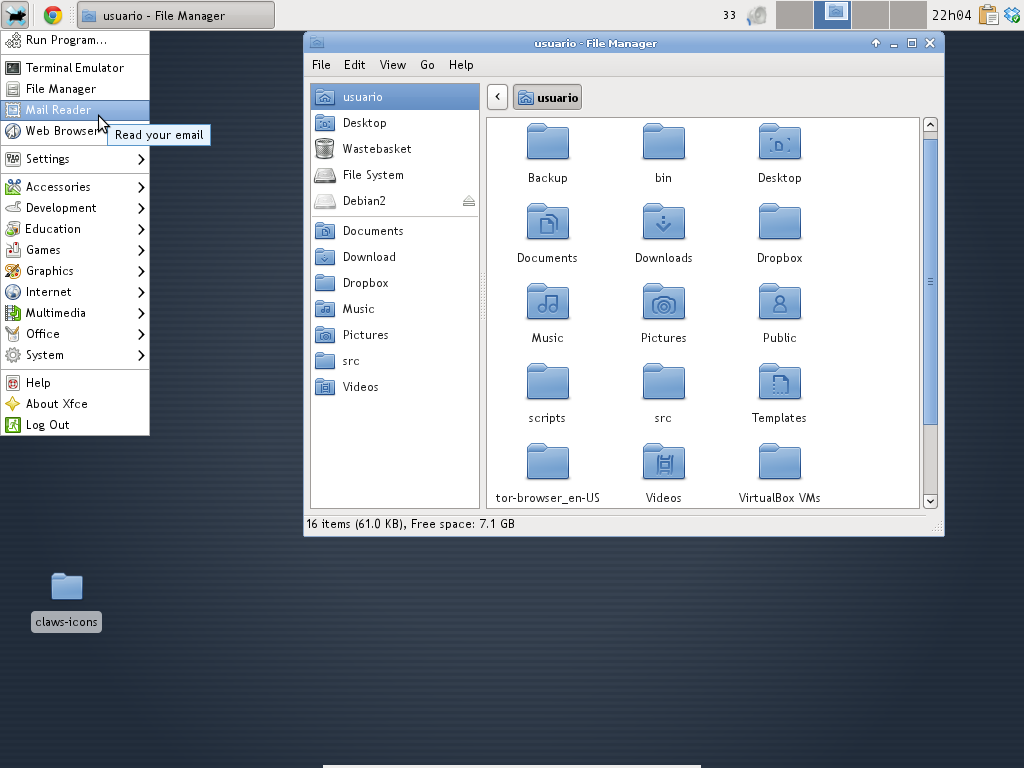Select the Documents folder in the file pane
This screenshot has width=1024, height=768.
[x=547, y=223]
